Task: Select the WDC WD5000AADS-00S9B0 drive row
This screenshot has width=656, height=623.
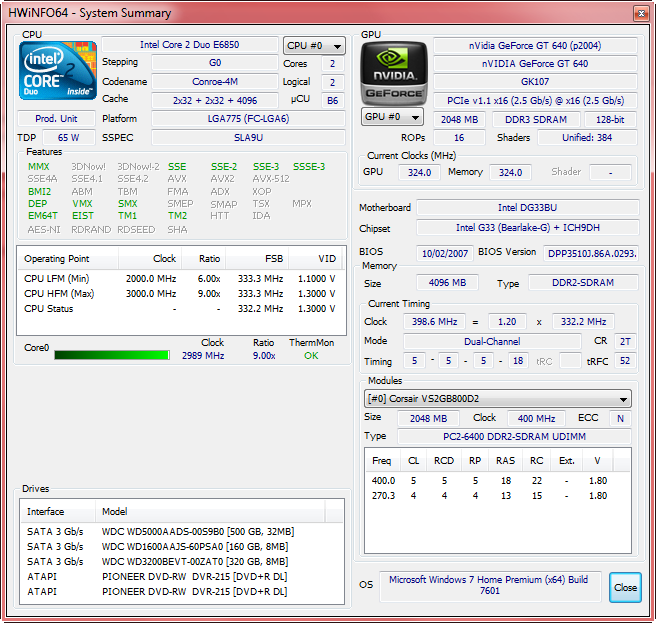Action: 182,532
